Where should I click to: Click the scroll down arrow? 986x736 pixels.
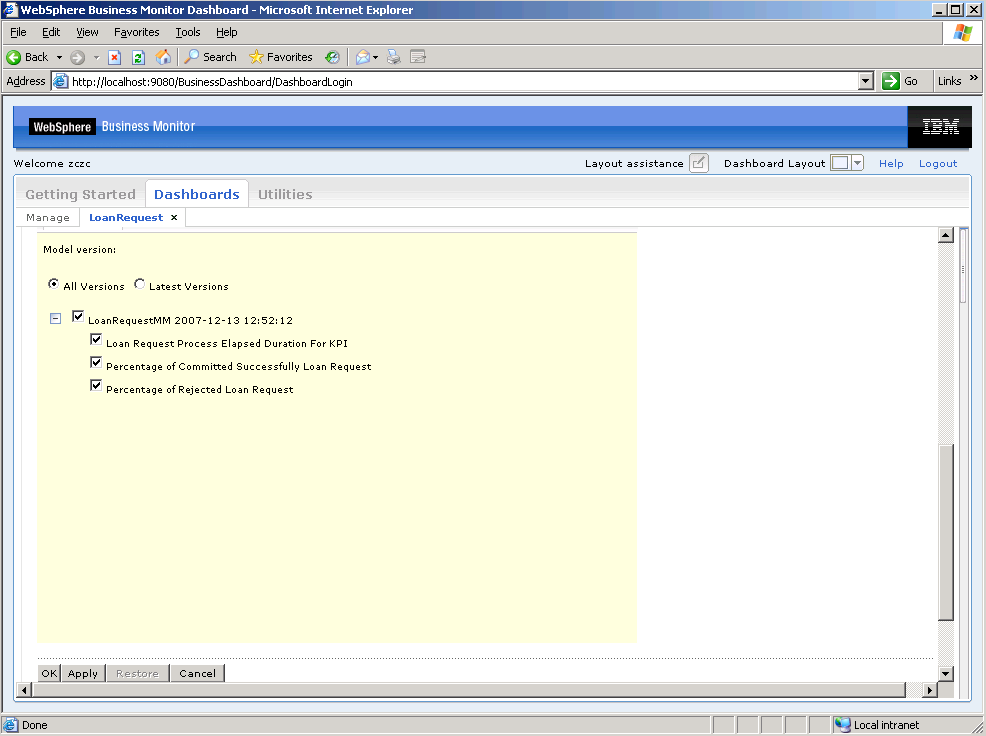946,674
